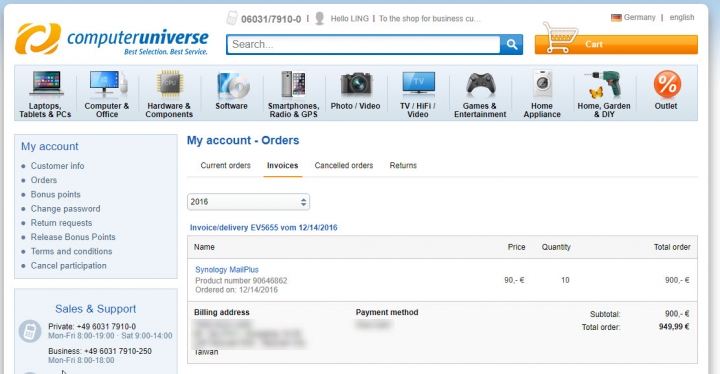The height and width of the screenshot is (374, 720).
Task: Click the Business: +49 6031 7910-250 number
Action: pyautogui.click(x=100, y=351)
